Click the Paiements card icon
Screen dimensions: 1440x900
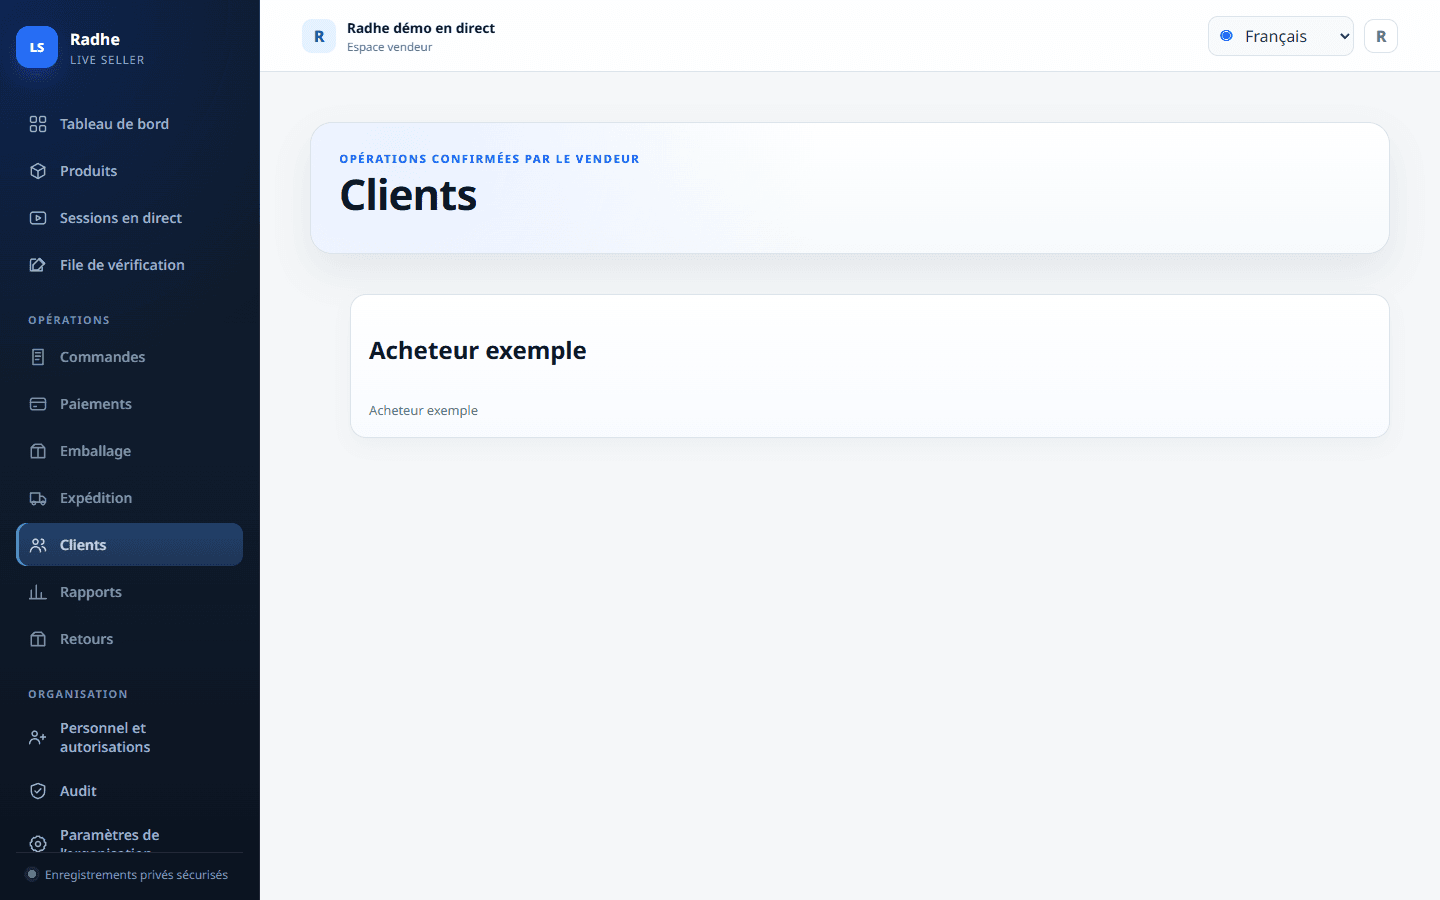(x=38, y=404)
